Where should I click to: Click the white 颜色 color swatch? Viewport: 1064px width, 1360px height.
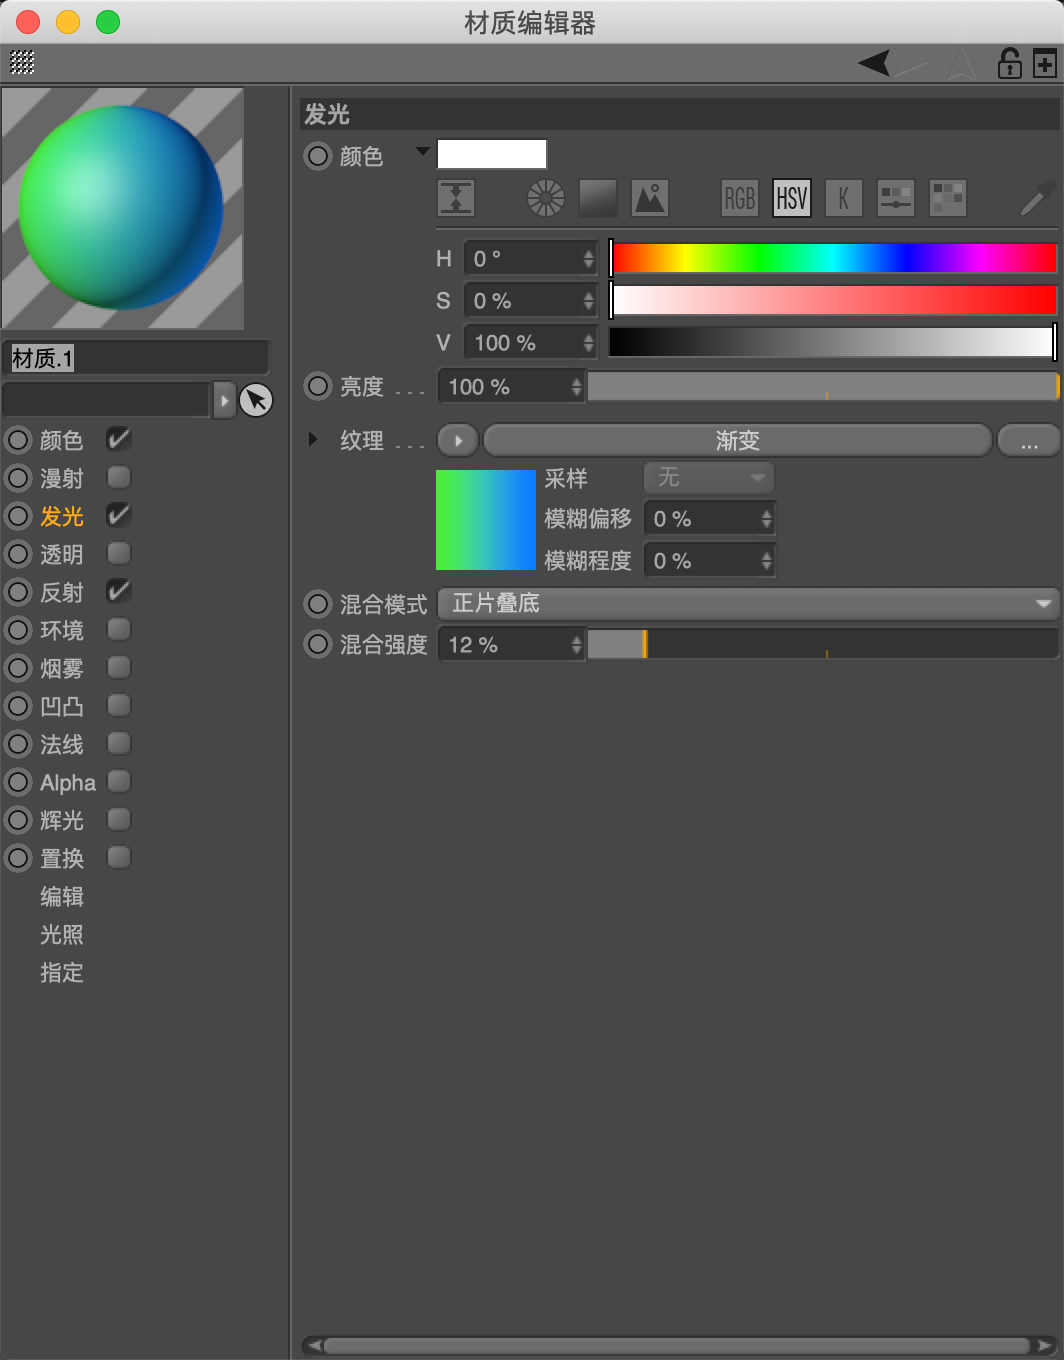(x=492, y=154)
